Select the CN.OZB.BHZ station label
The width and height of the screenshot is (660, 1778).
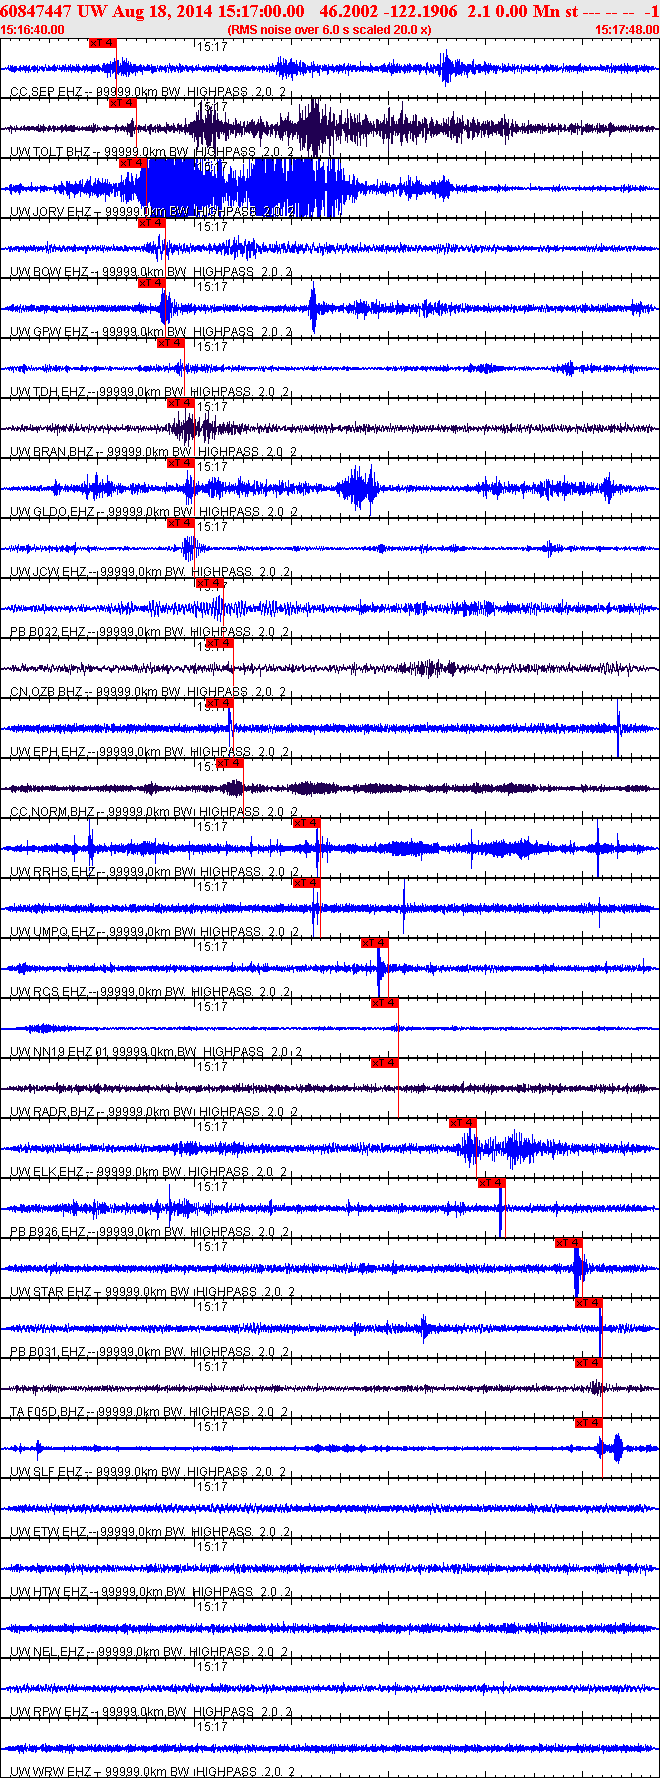(x=46, y=692)
